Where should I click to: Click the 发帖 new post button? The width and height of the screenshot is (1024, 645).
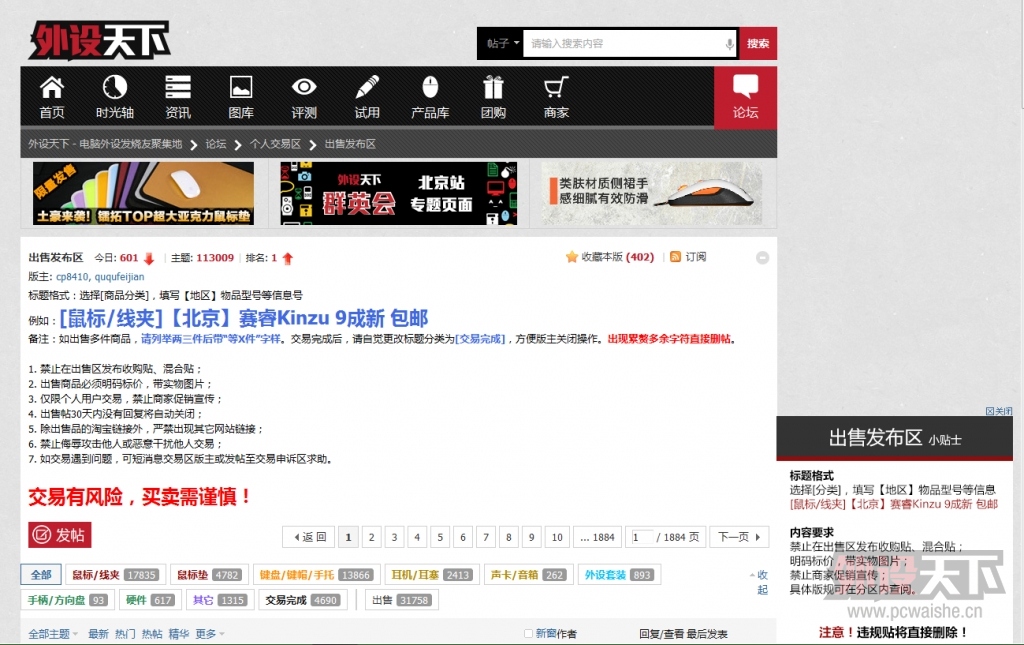point(59,535)
